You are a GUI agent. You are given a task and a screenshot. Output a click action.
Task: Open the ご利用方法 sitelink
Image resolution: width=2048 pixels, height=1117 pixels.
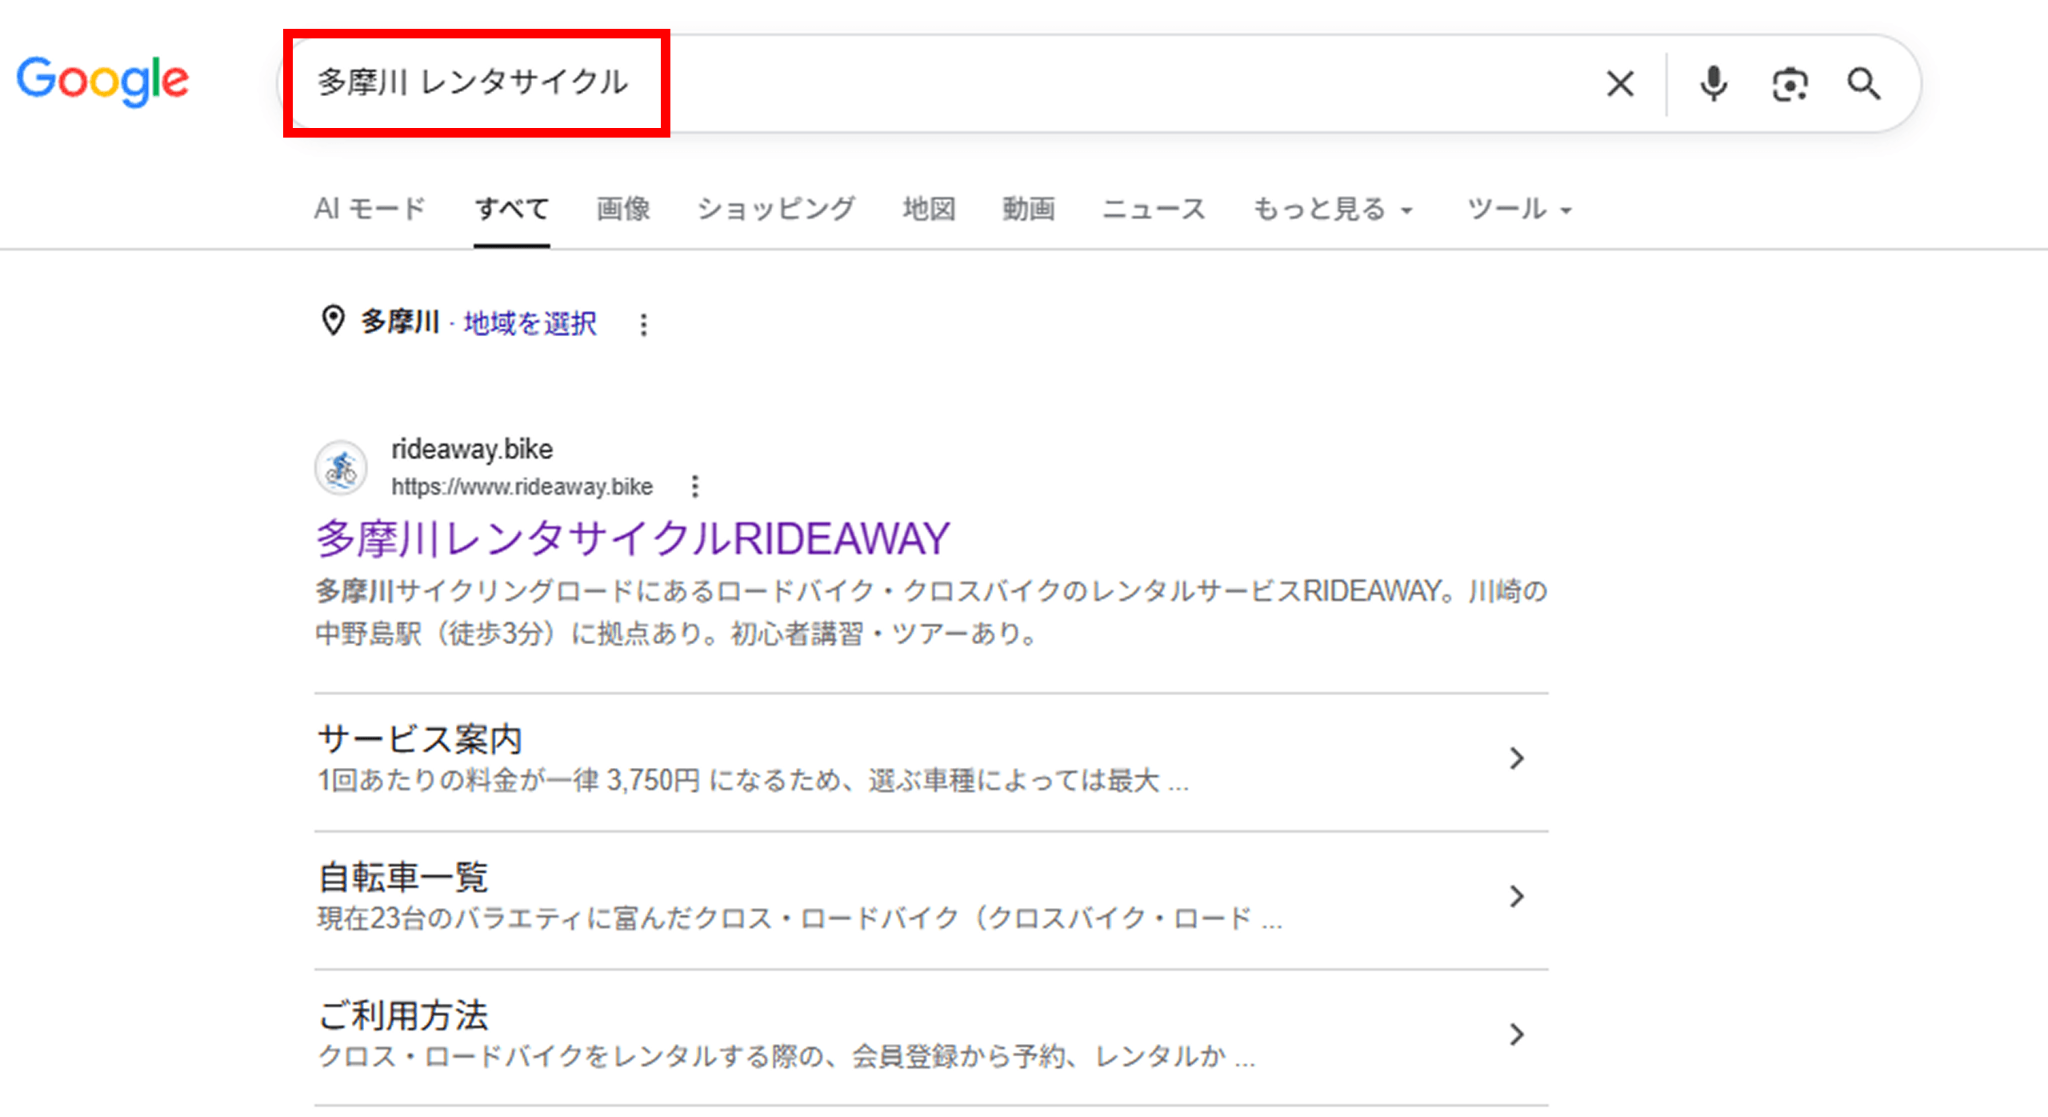point(403,1015)
